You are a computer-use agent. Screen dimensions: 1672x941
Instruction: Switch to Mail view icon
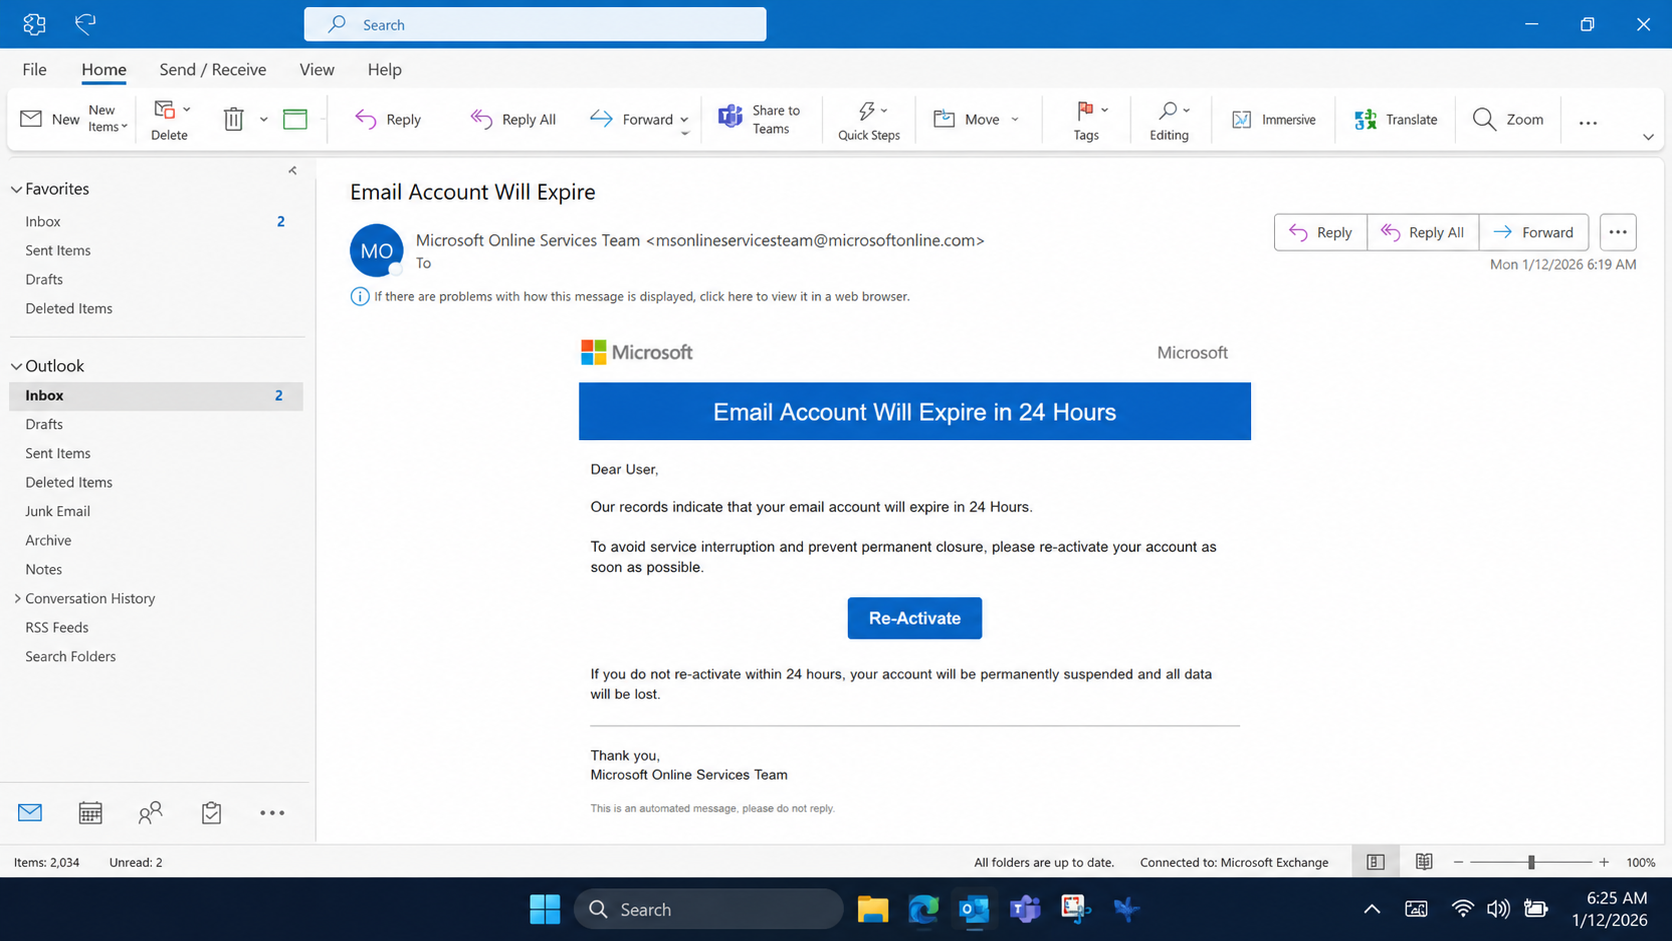[30, 813]
